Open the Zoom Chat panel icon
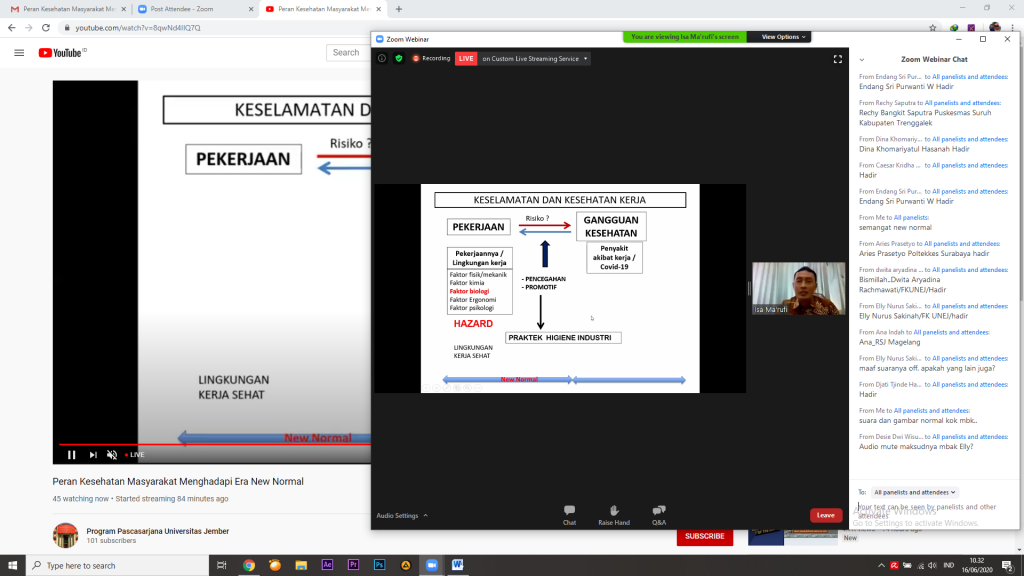This screenshot has width=1024, height=576. click(x=569, y=514)
